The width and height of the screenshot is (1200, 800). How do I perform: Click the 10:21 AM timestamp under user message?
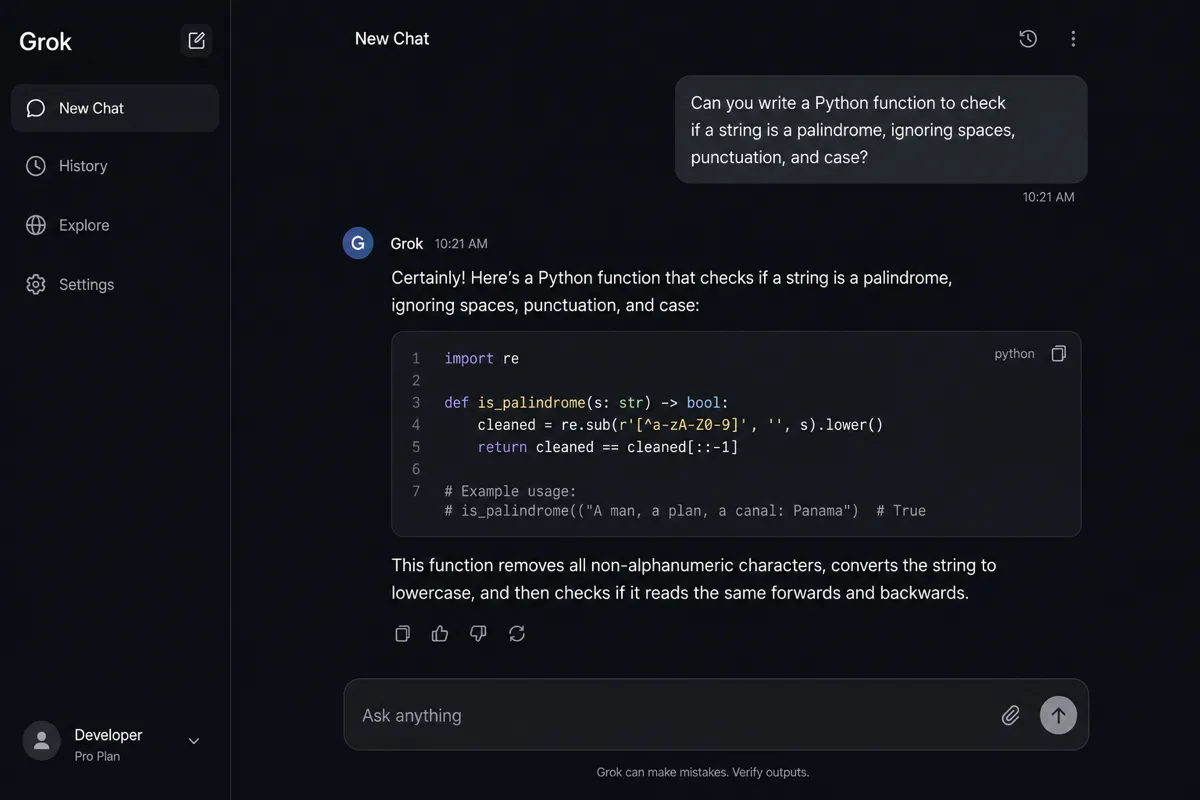1048,197
